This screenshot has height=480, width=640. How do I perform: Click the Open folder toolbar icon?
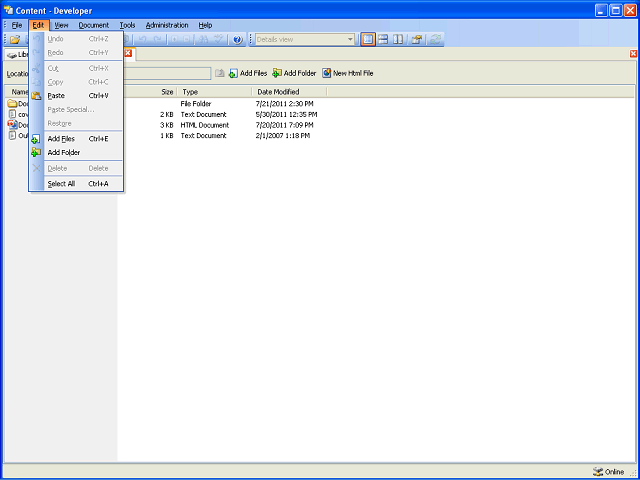[x=15, y=40]
